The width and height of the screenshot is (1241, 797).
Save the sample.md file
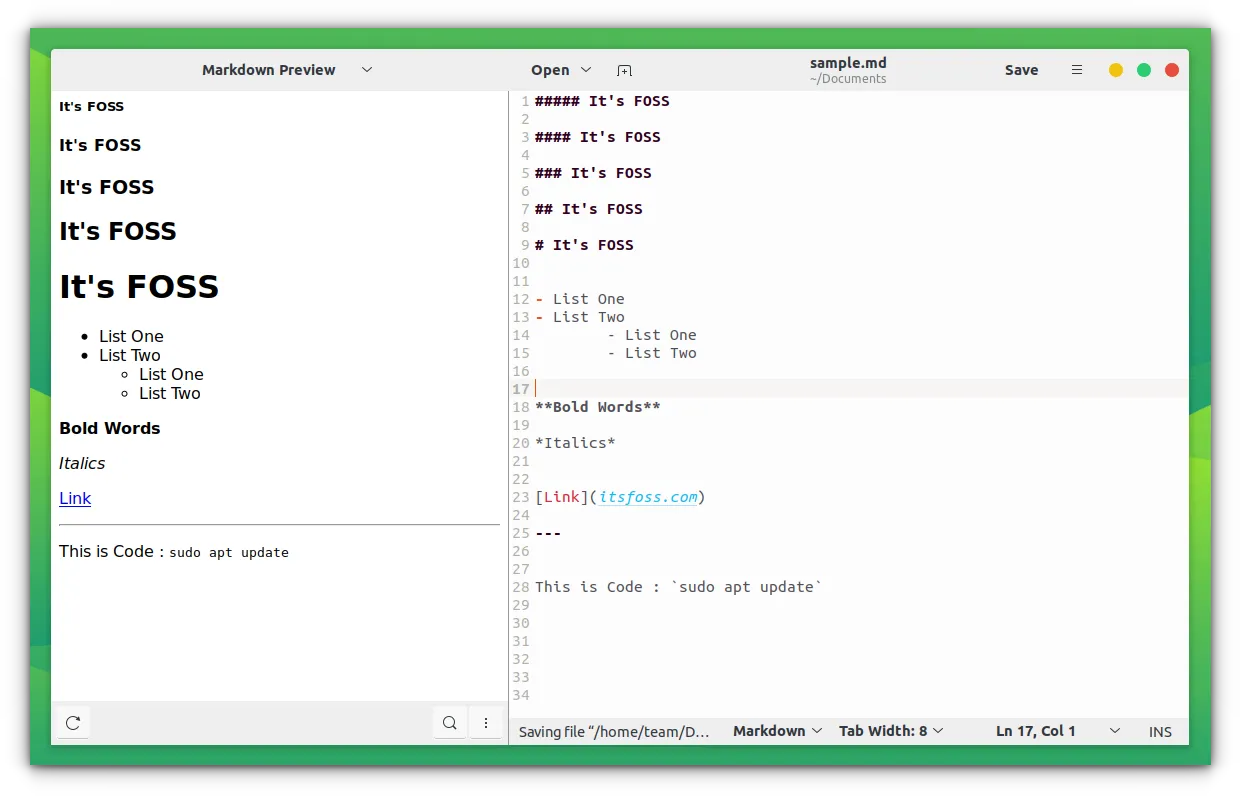(1021, 70)
